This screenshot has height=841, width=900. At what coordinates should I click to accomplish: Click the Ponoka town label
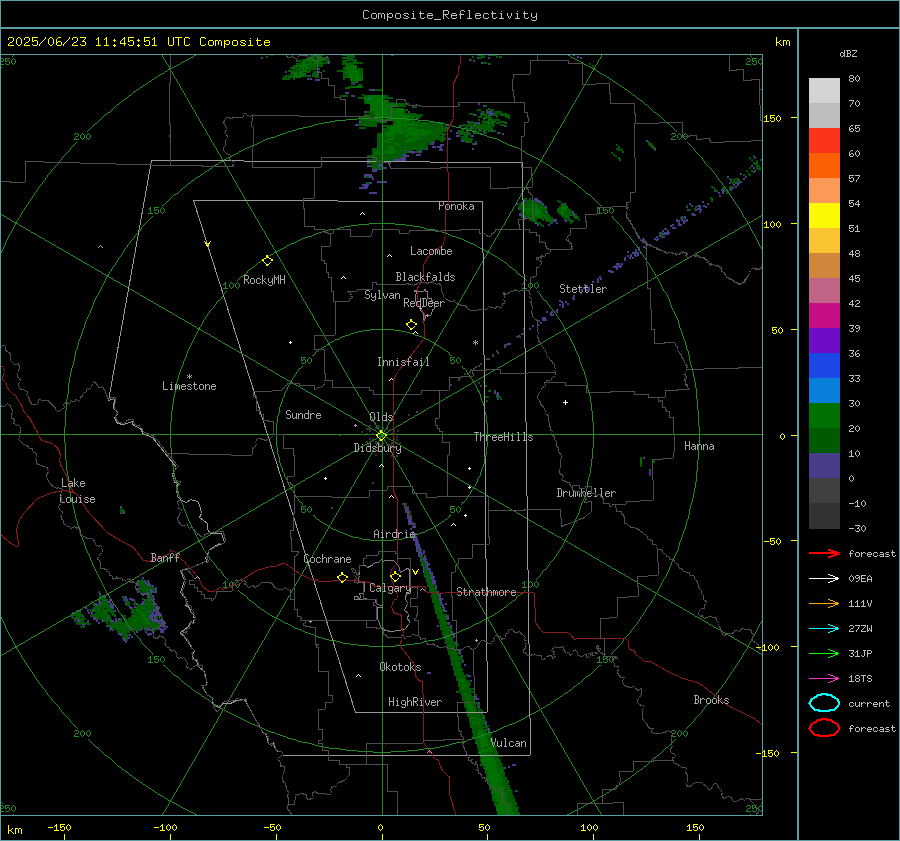coord(456,206)
